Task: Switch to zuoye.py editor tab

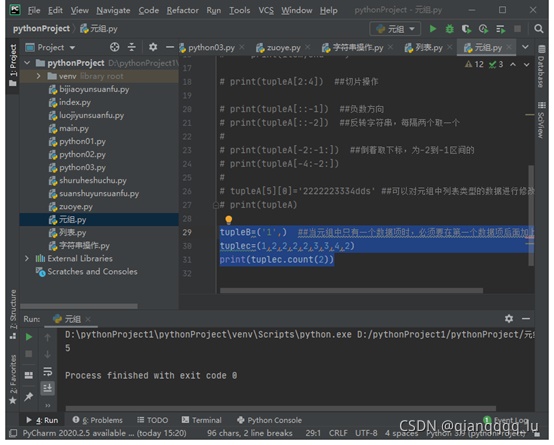Action: point(283,48)
